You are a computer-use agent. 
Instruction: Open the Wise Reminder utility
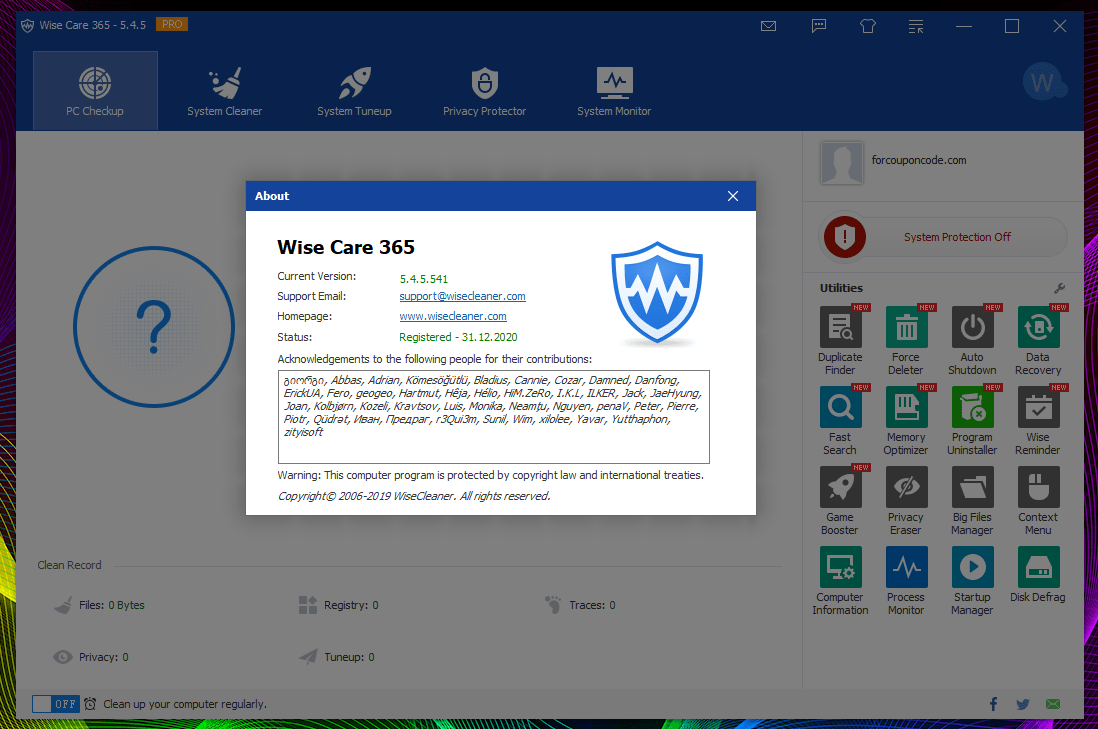tap(1038, 421)
